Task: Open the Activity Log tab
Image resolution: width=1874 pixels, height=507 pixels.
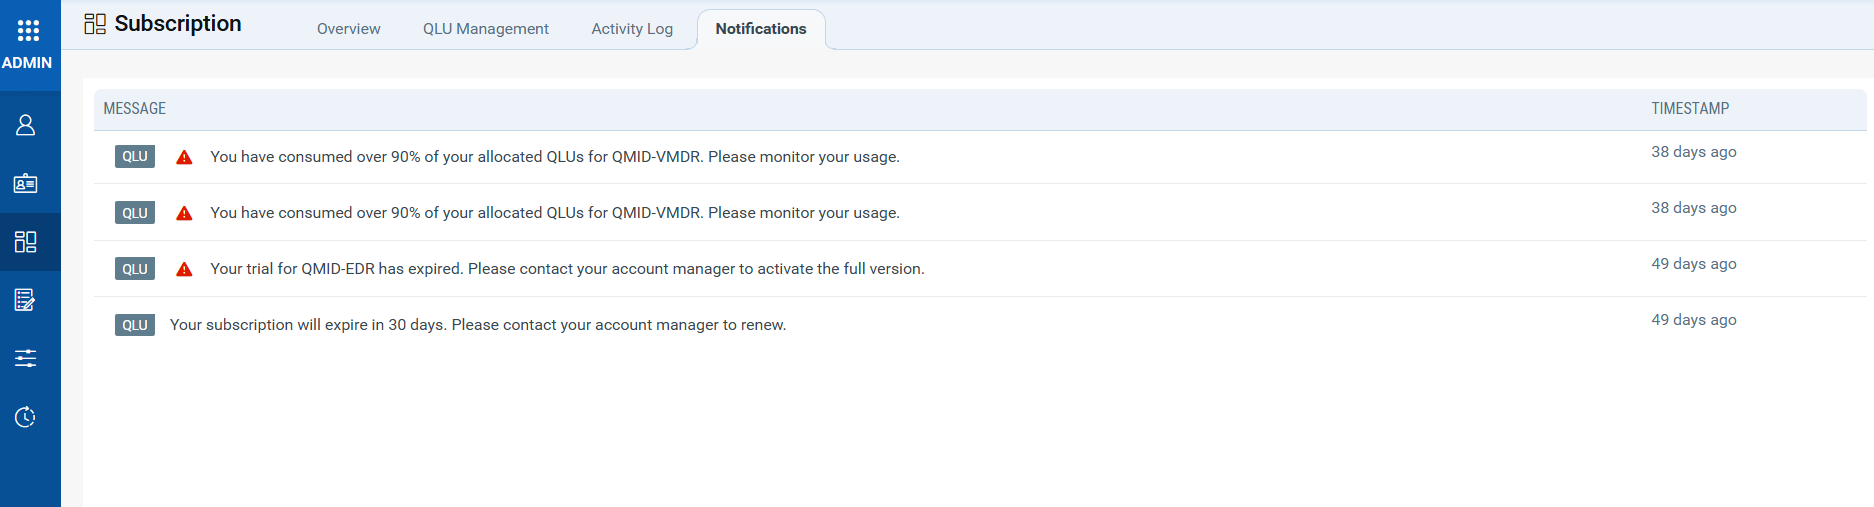Action: coord(632,29)
